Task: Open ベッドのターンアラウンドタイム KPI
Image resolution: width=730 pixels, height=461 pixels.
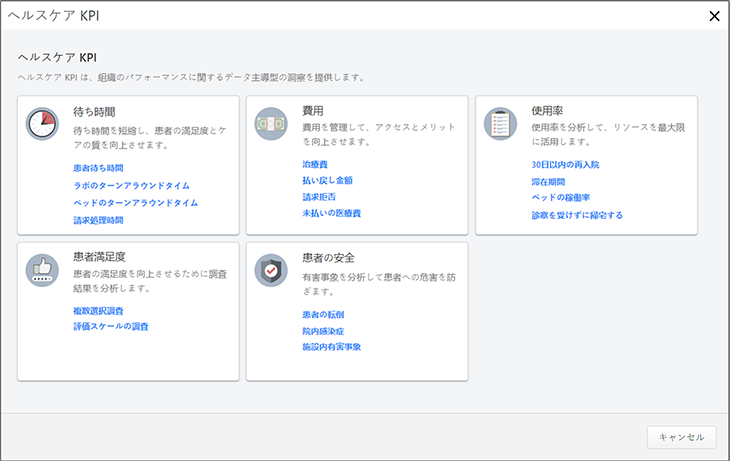Action: tap(136, 202)
